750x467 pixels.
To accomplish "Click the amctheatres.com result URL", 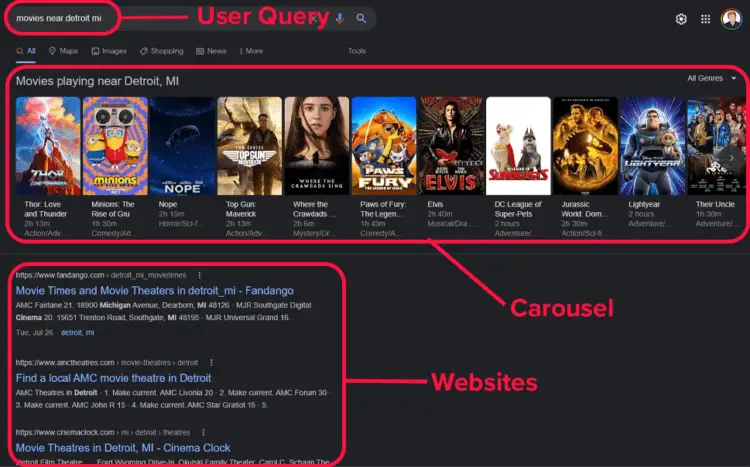I will [x=107, y=363].
